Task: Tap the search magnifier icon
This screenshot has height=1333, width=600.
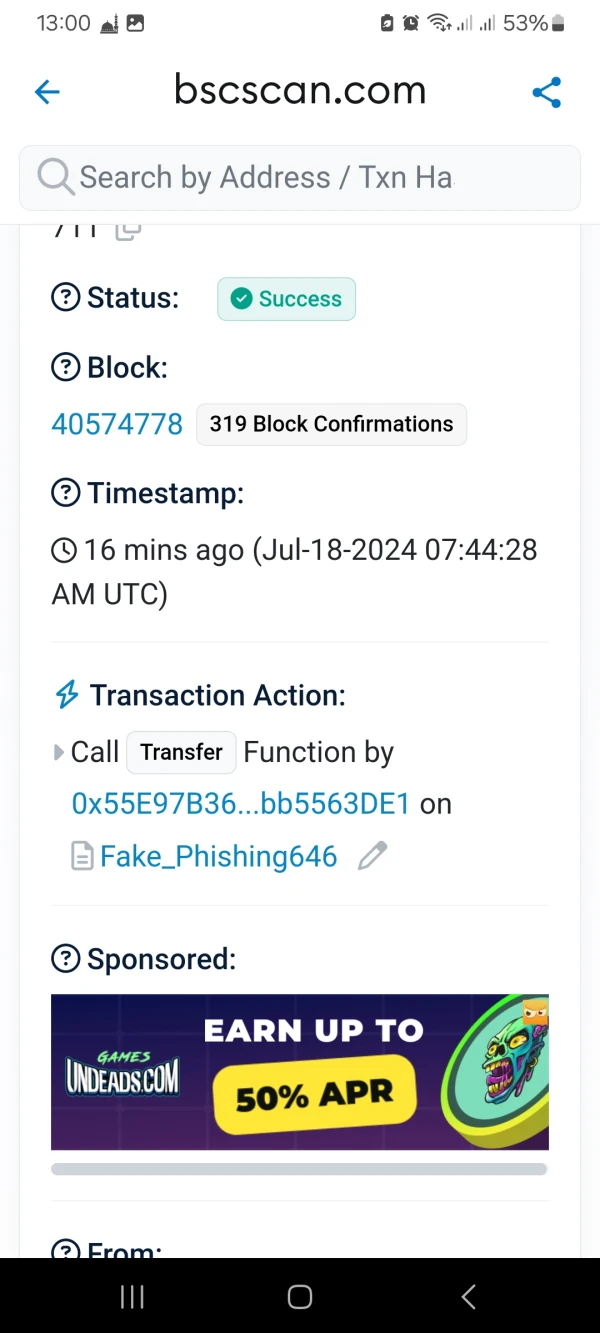Action: point(56,178)
